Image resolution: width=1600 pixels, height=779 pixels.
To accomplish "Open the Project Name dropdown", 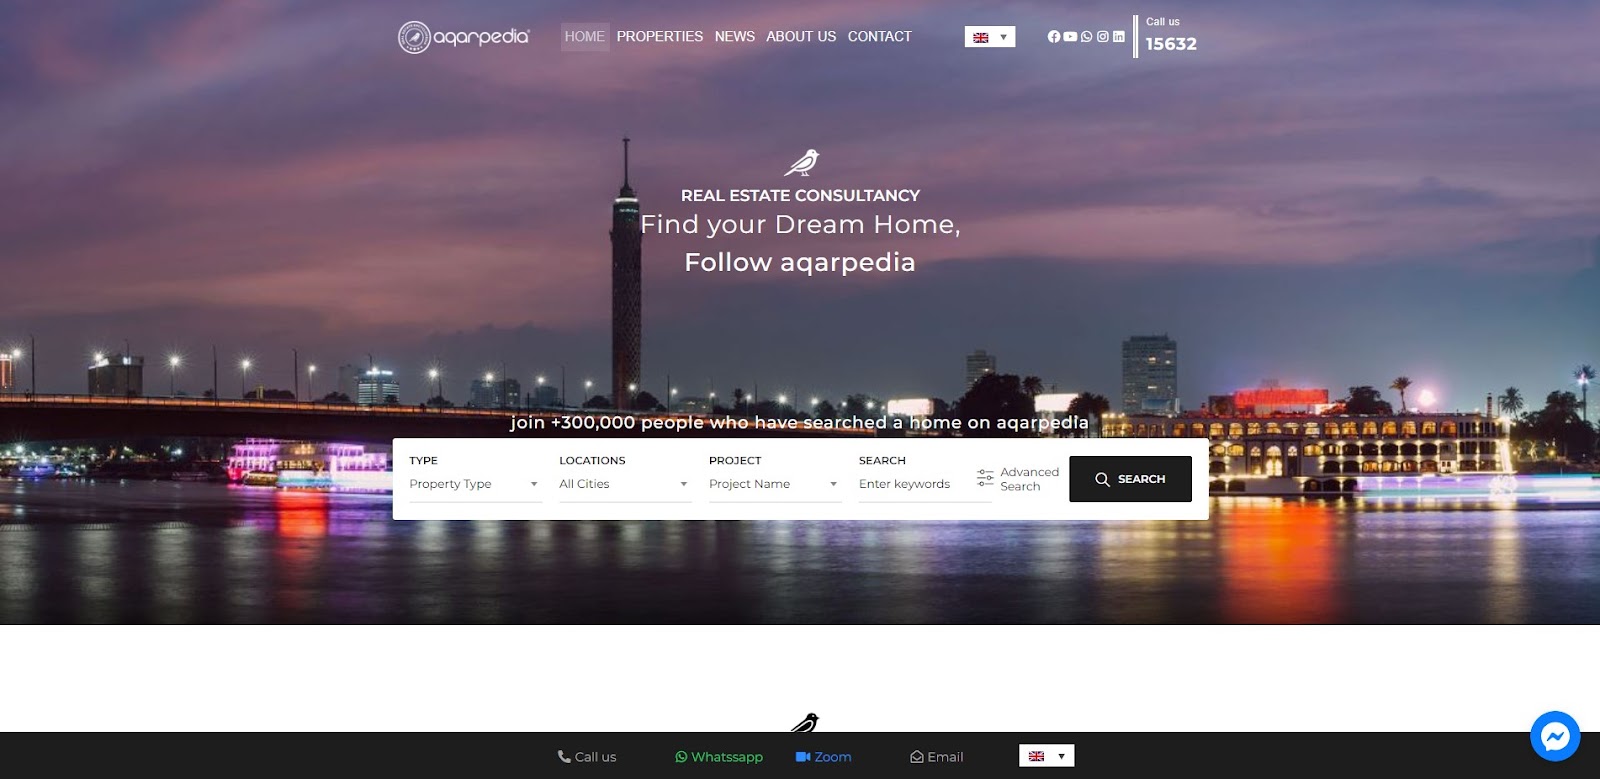I will coord(775,484).
